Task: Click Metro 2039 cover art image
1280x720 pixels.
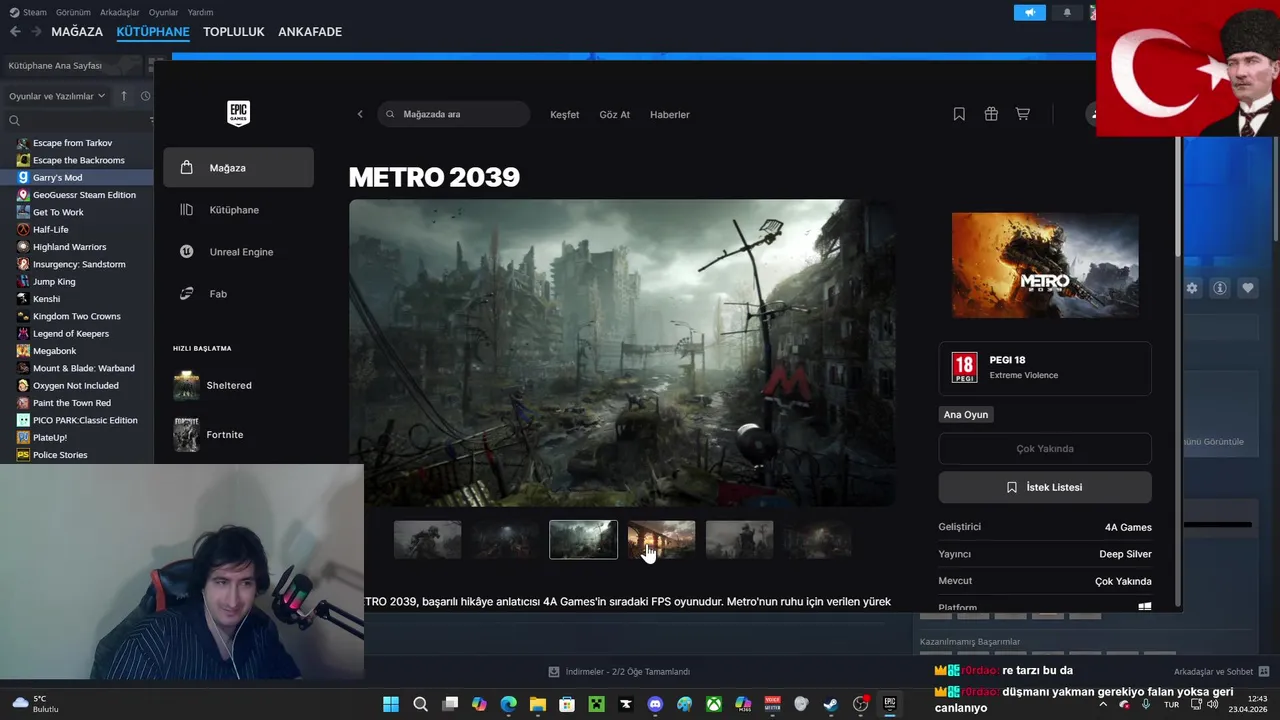Action: [x=1045, y=265]
